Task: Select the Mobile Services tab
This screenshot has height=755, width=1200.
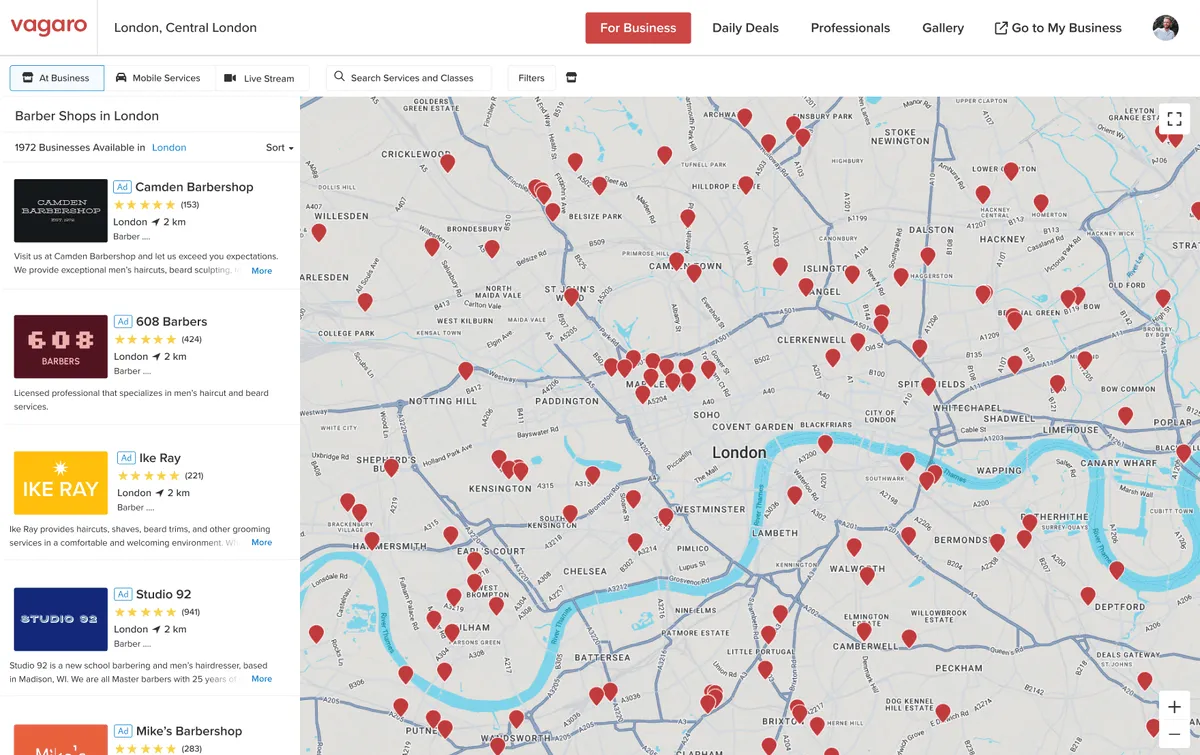Action: [157, 78]
